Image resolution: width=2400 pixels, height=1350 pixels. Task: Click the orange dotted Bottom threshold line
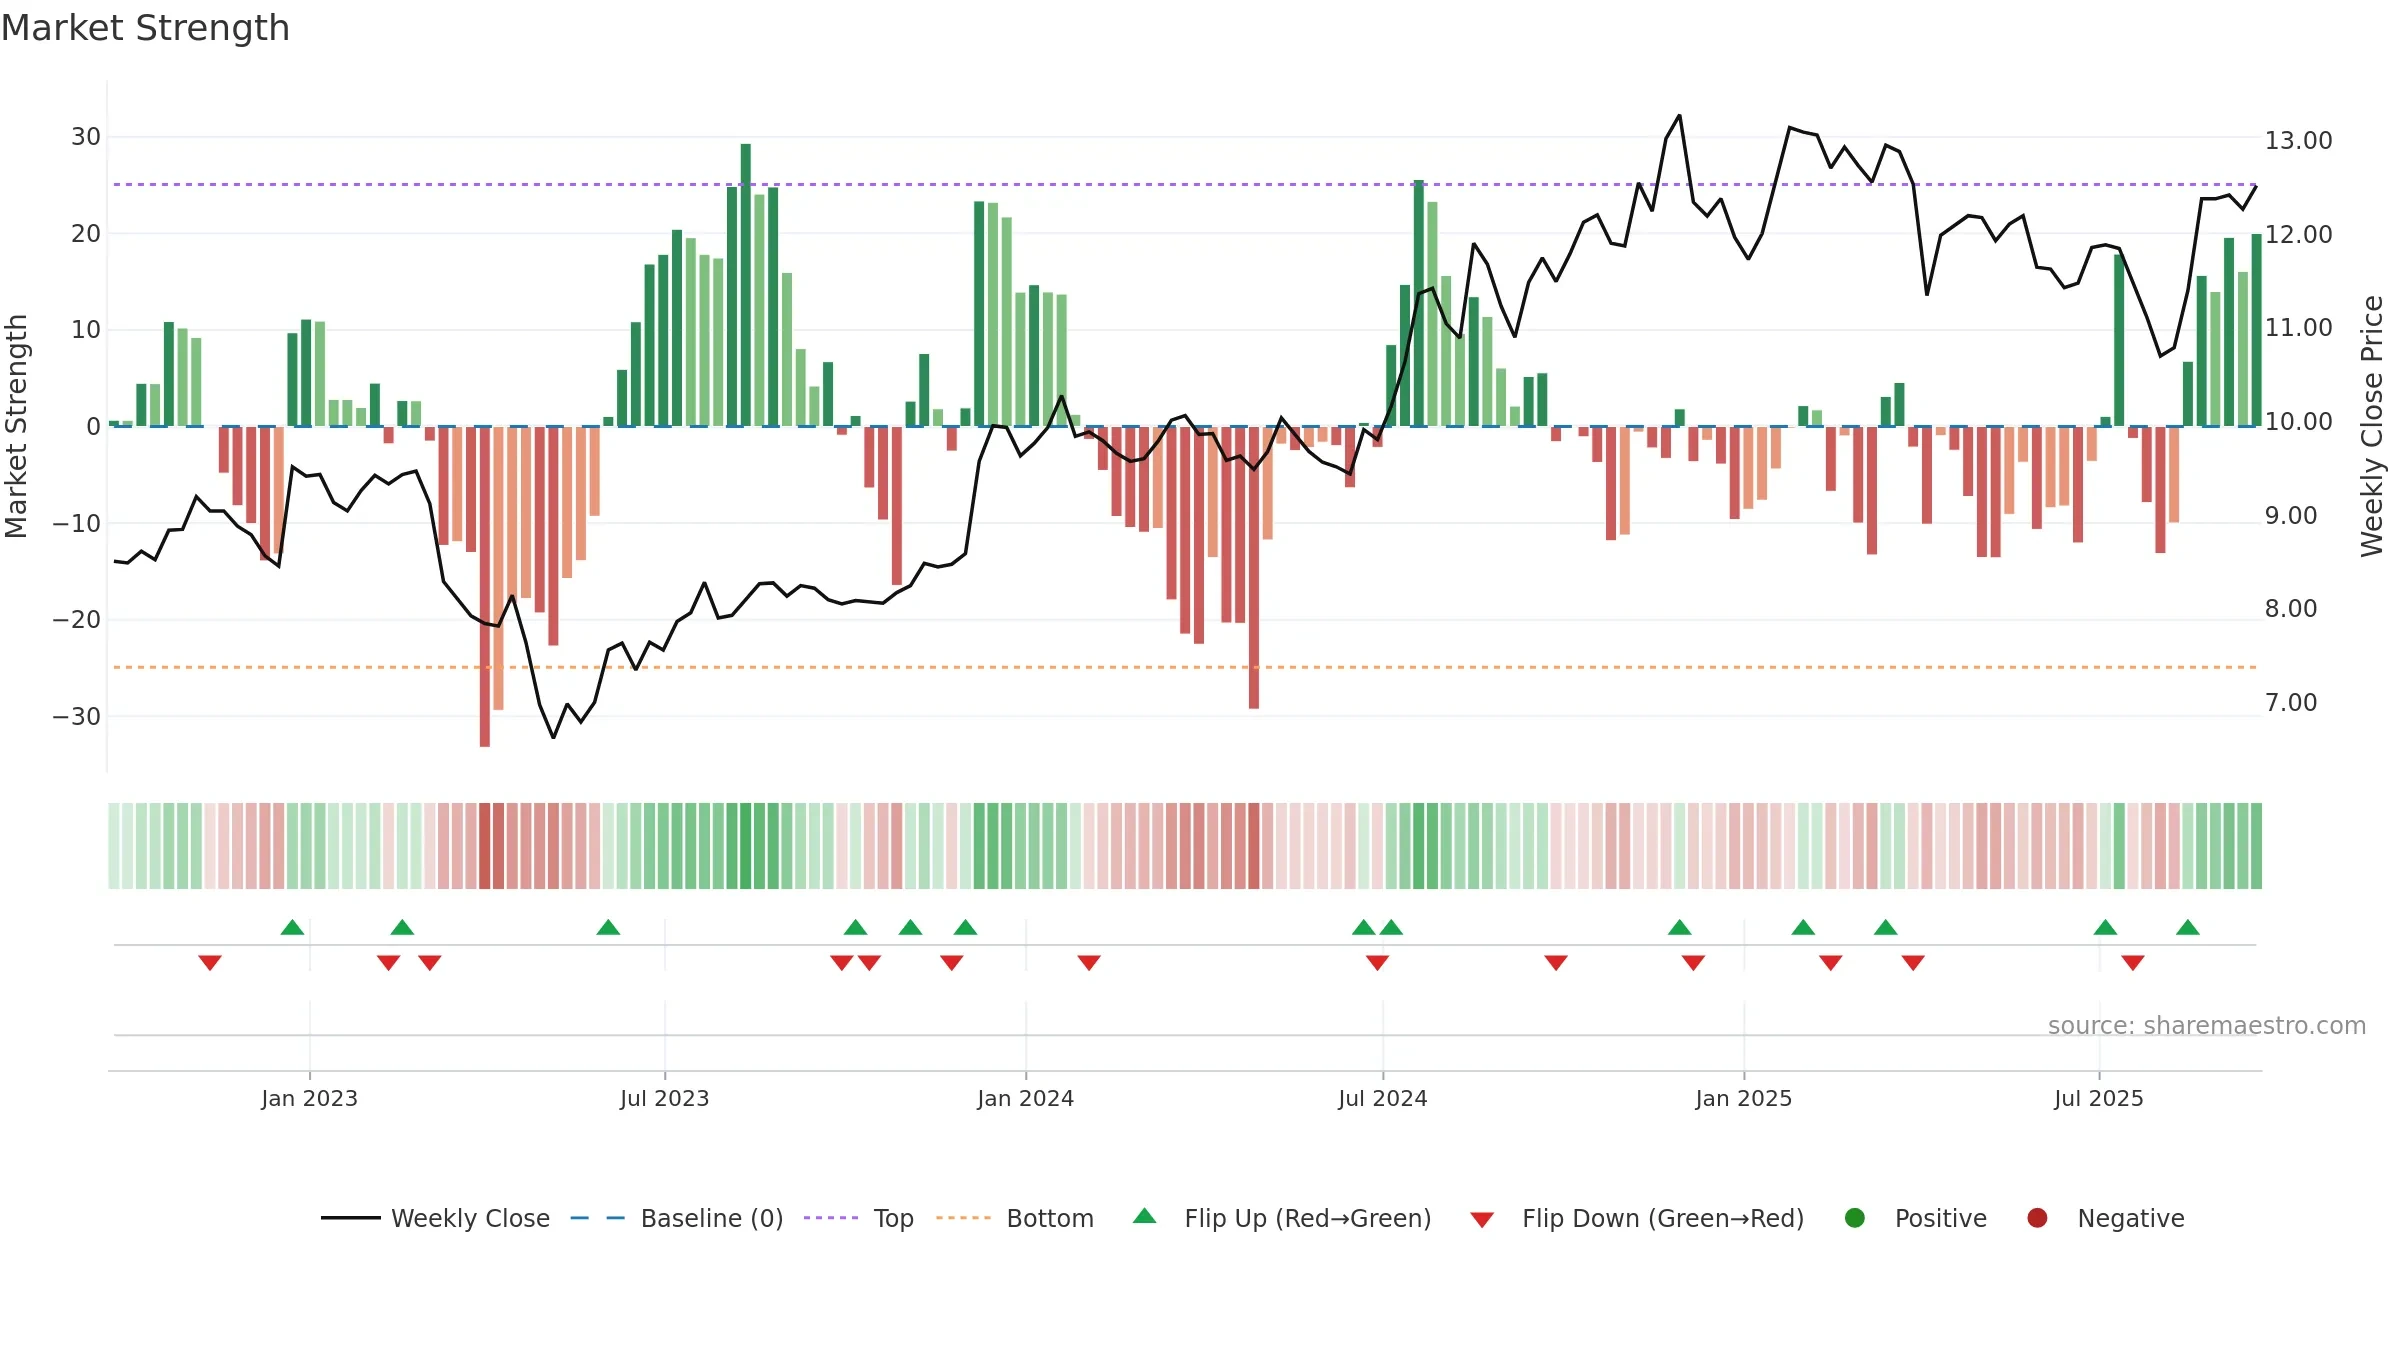(1185, 667)
